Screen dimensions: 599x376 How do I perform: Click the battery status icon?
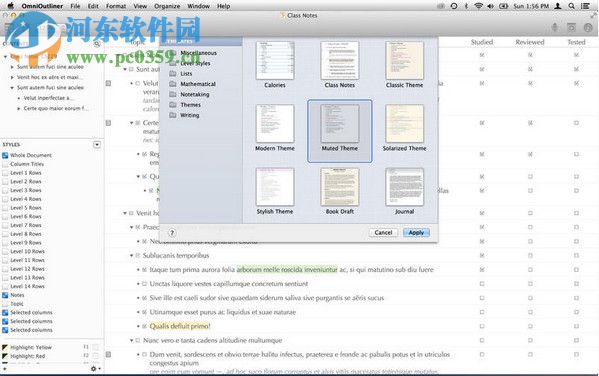(503, 6)
